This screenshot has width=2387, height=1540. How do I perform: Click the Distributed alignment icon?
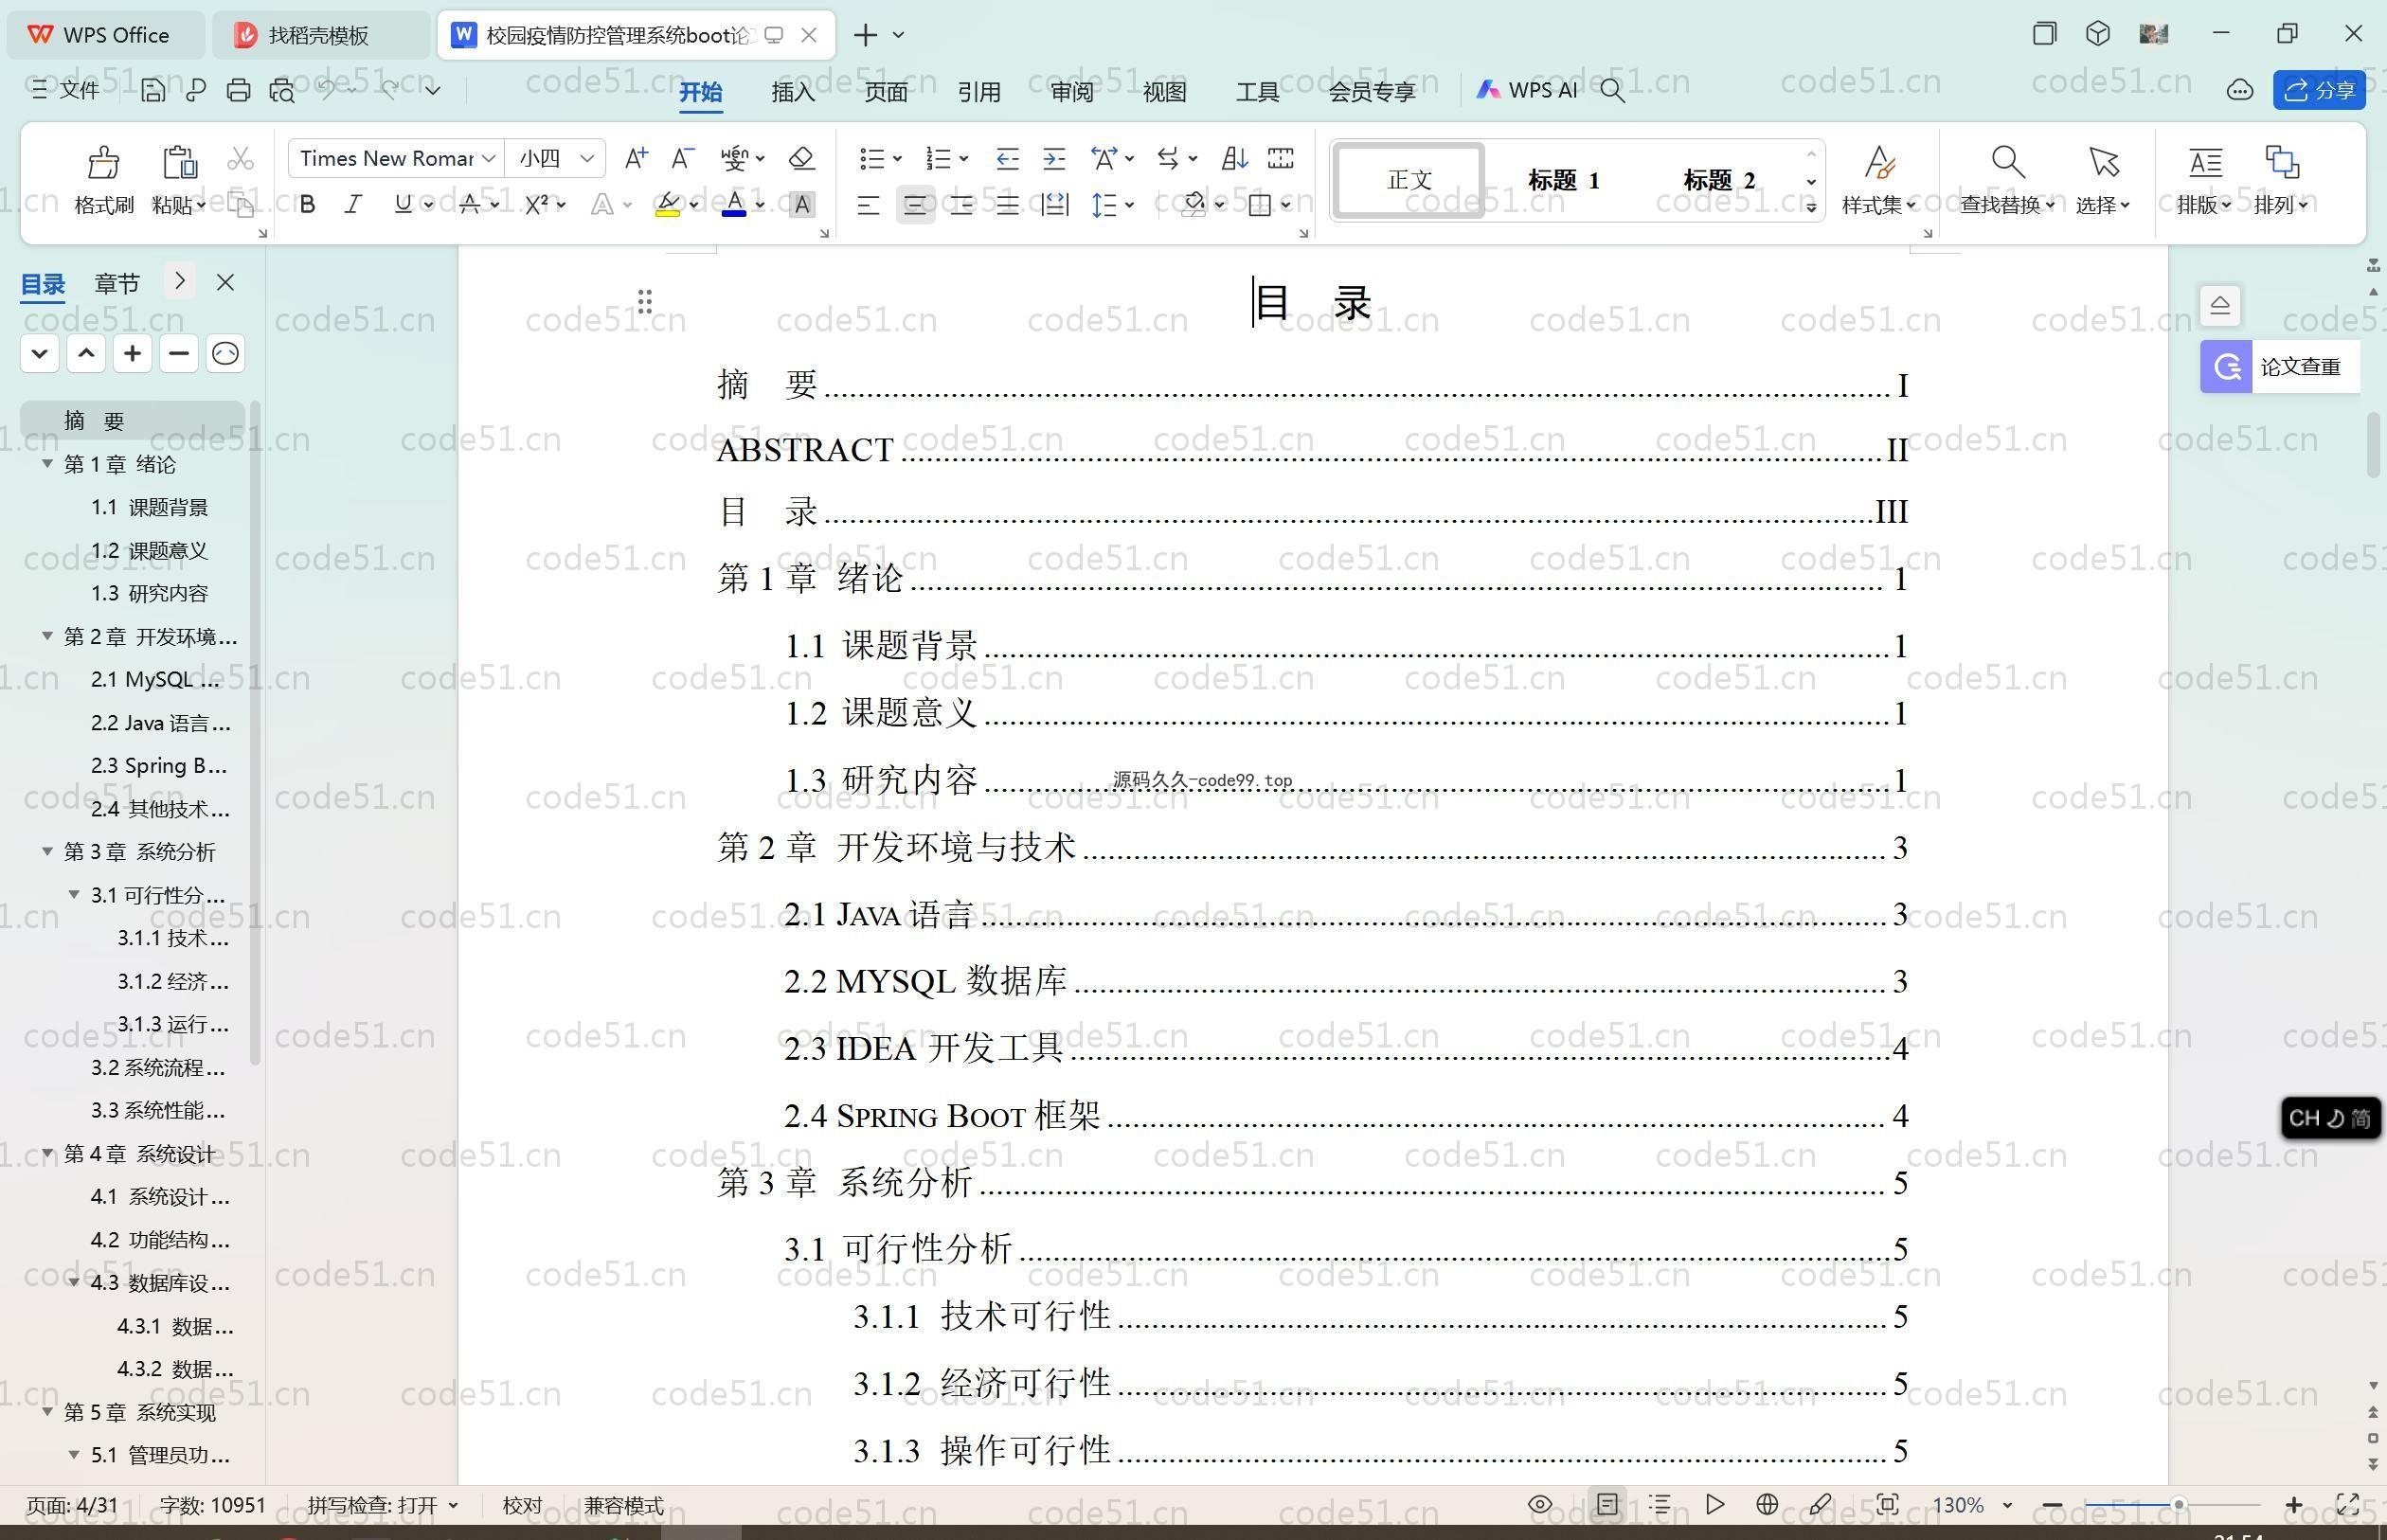(x=1054, y=205)
